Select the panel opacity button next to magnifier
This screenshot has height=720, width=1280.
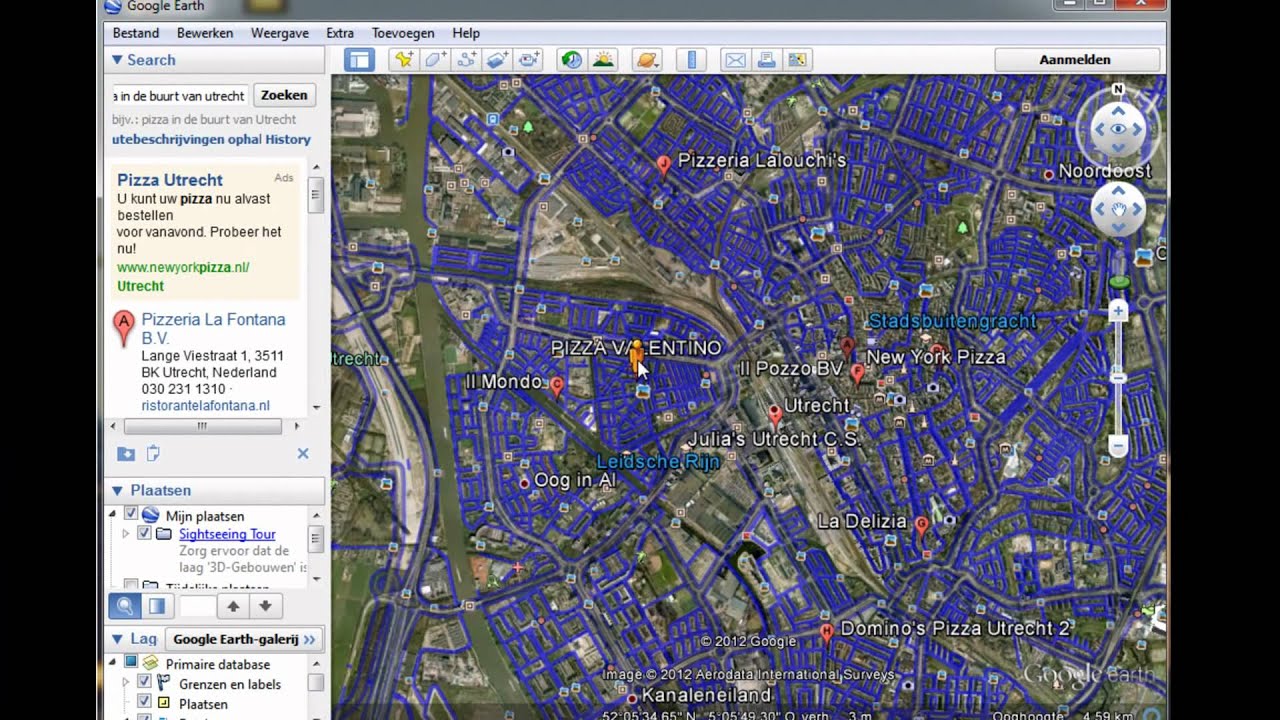pos(157,606)
